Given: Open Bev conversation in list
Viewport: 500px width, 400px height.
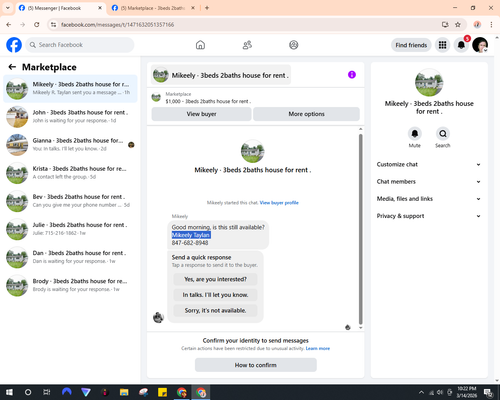Looking at the screenshot, I should tap(70, 201).
